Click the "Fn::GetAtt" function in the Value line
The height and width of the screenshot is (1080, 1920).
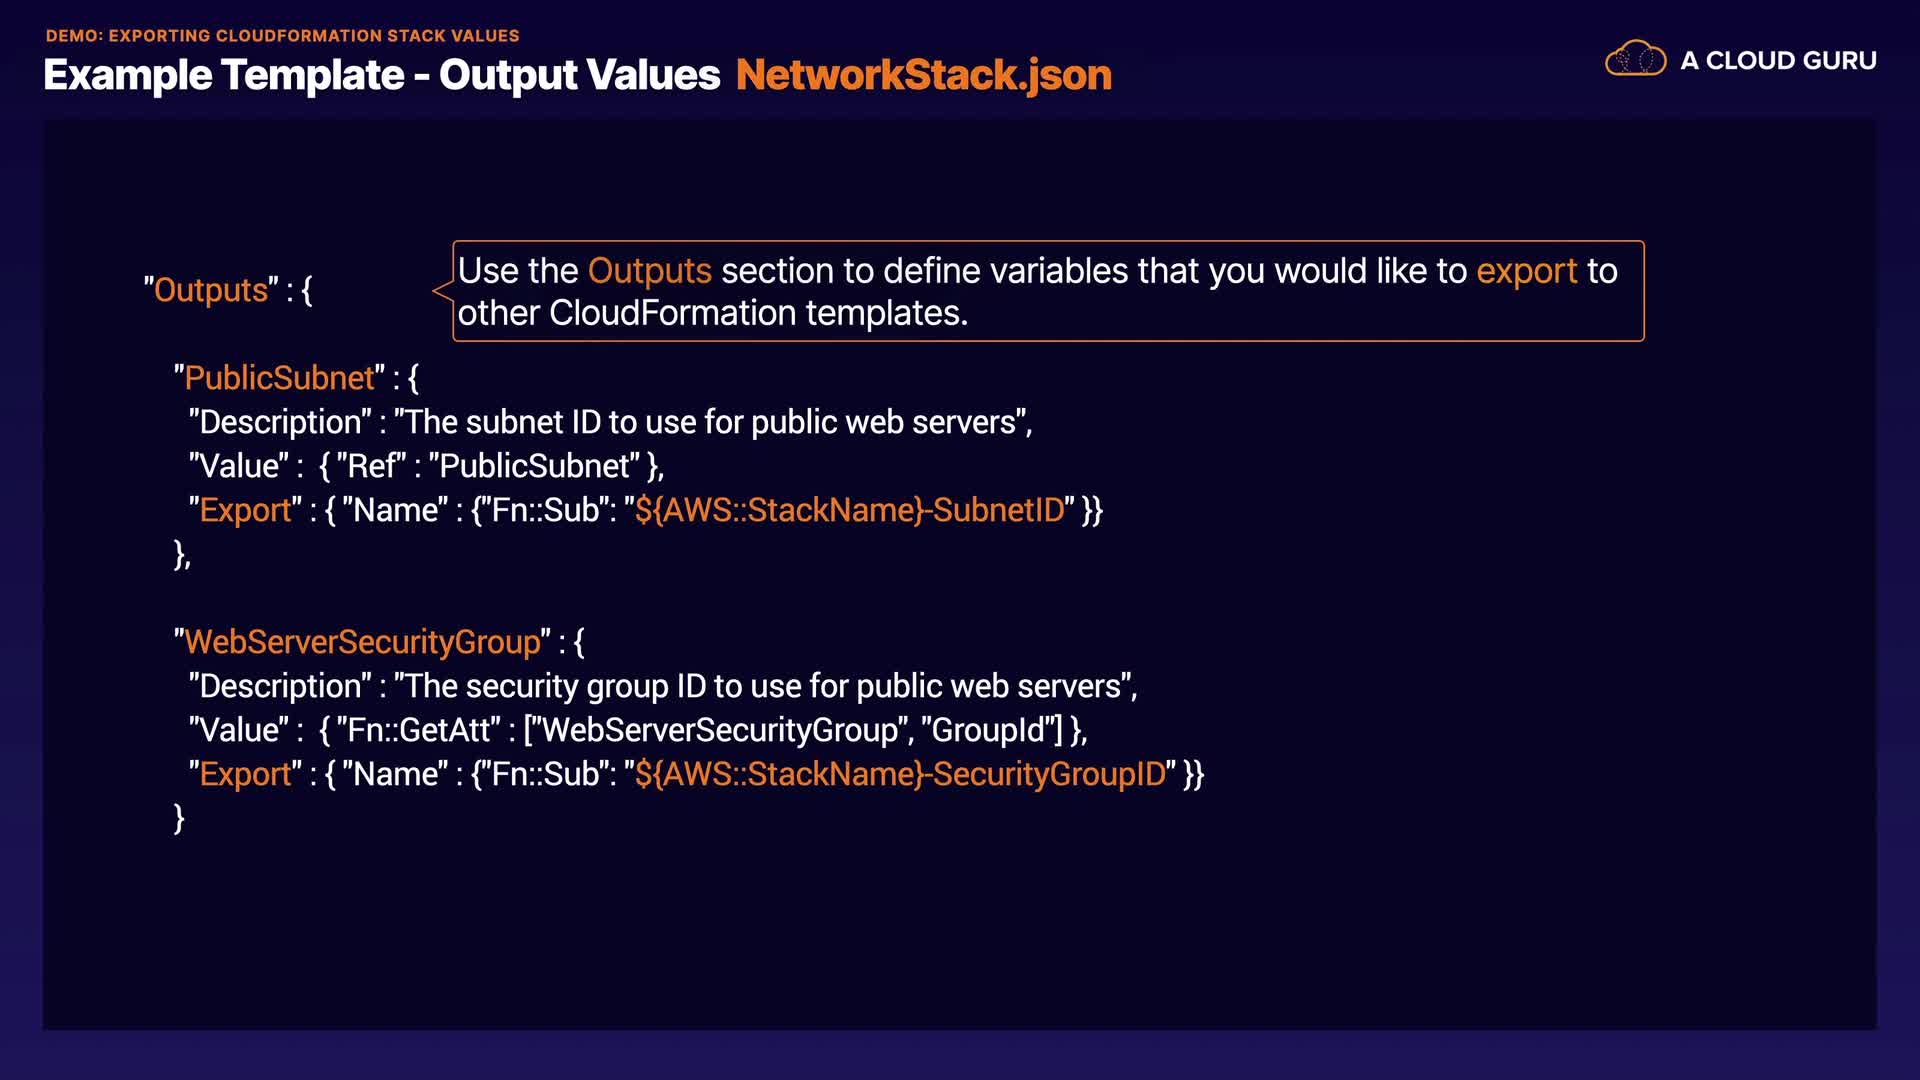(x=419, y=730)
